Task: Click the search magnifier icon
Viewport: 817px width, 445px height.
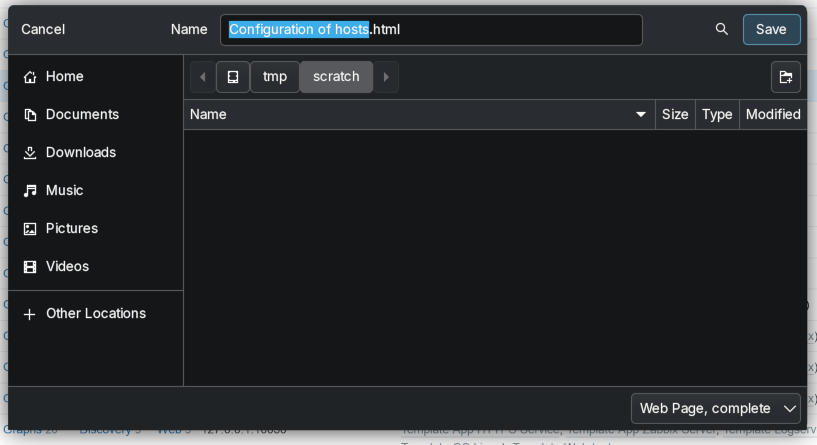Action: pyautogui.click(x=722, y=29)
